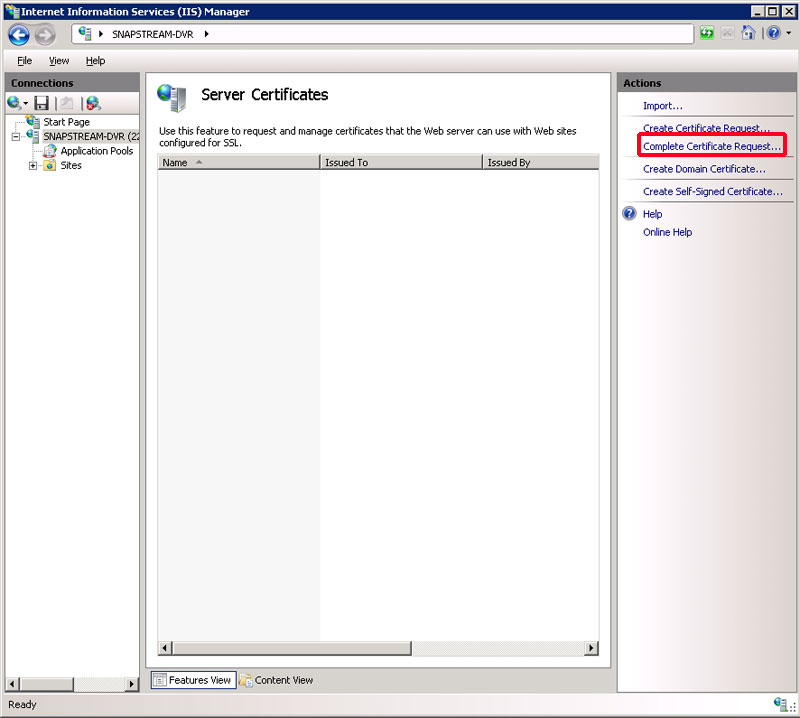Open the View menu

pyautogui.click(x=59, y=61)
